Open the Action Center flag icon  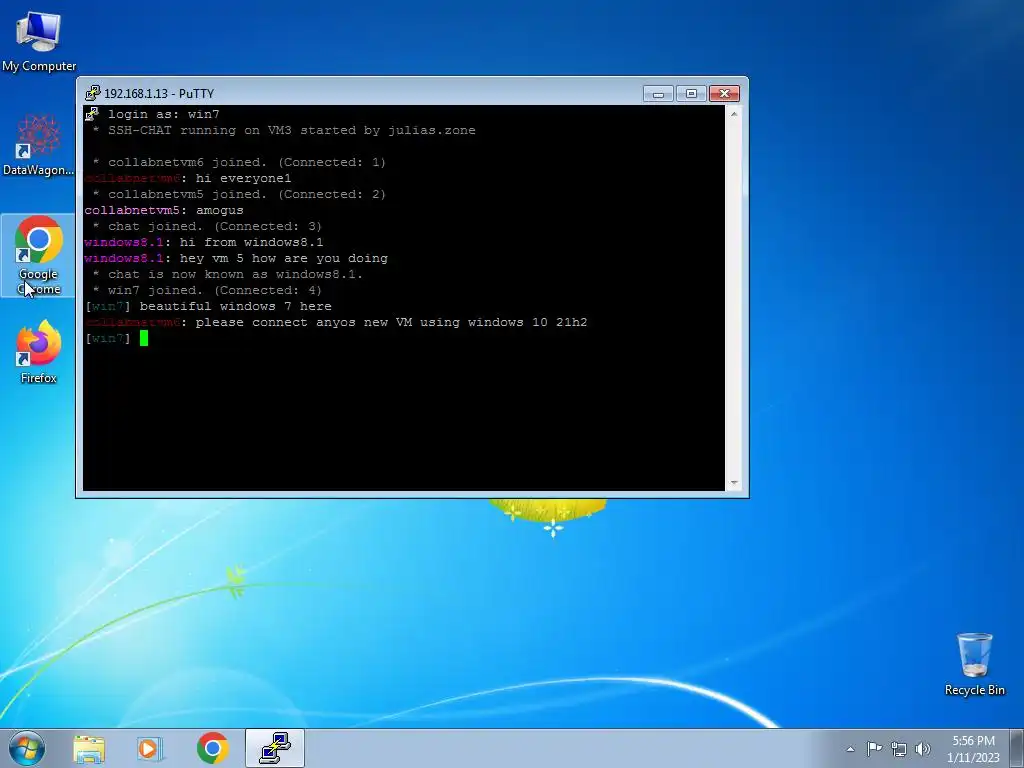874,749
